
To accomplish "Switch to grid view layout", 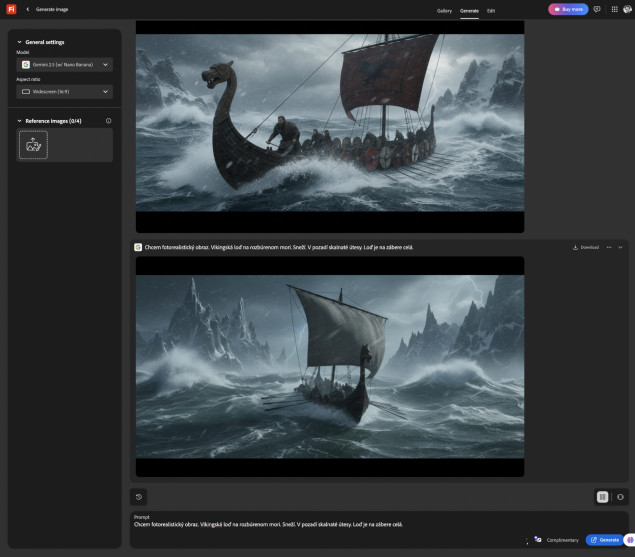I will (602, 496).
